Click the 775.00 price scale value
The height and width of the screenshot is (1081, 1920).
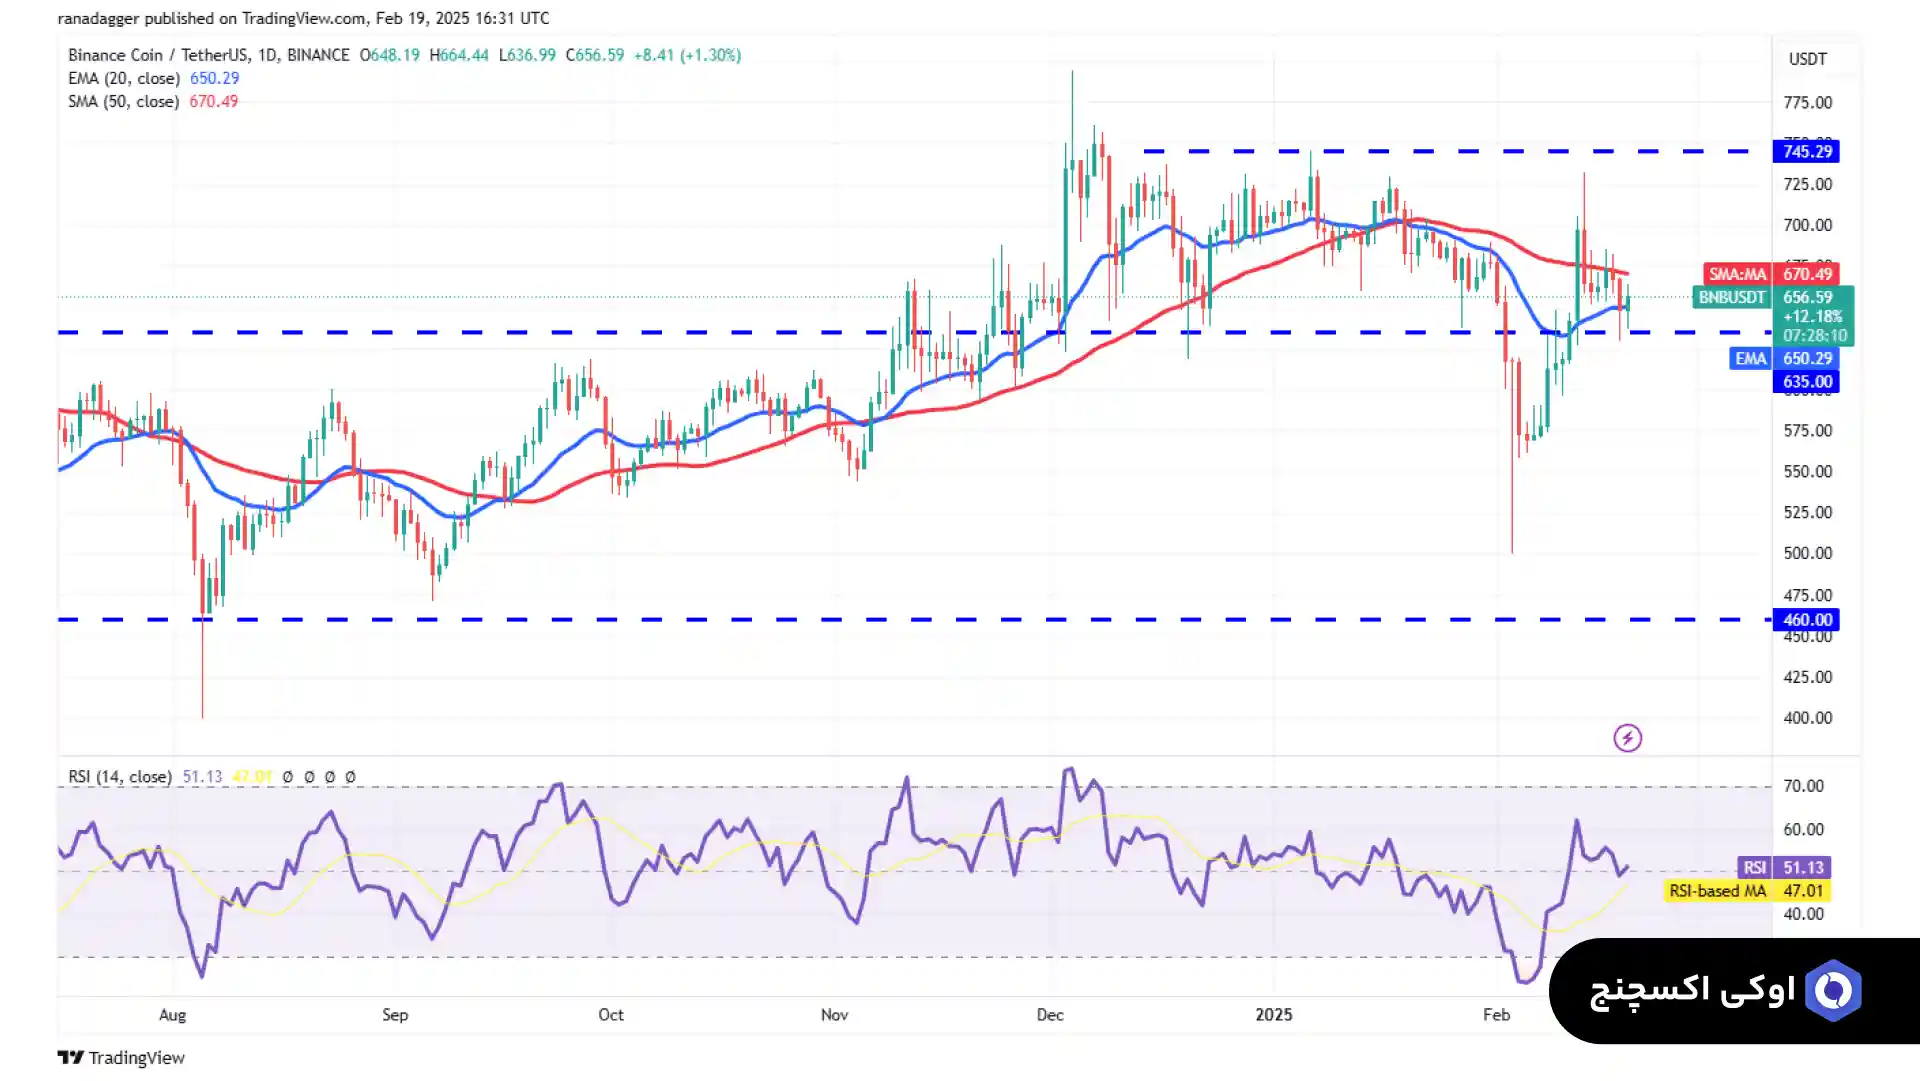tap(1808, 103)
